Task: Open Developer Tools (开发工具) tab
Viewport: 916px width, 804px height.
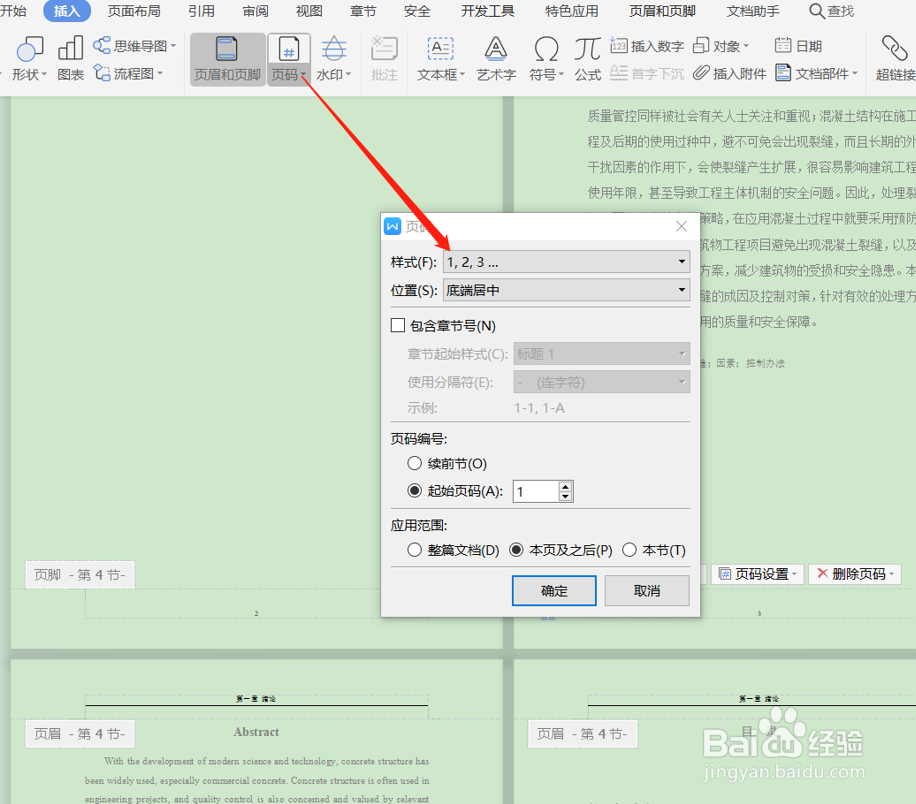Action: [488, 11]
